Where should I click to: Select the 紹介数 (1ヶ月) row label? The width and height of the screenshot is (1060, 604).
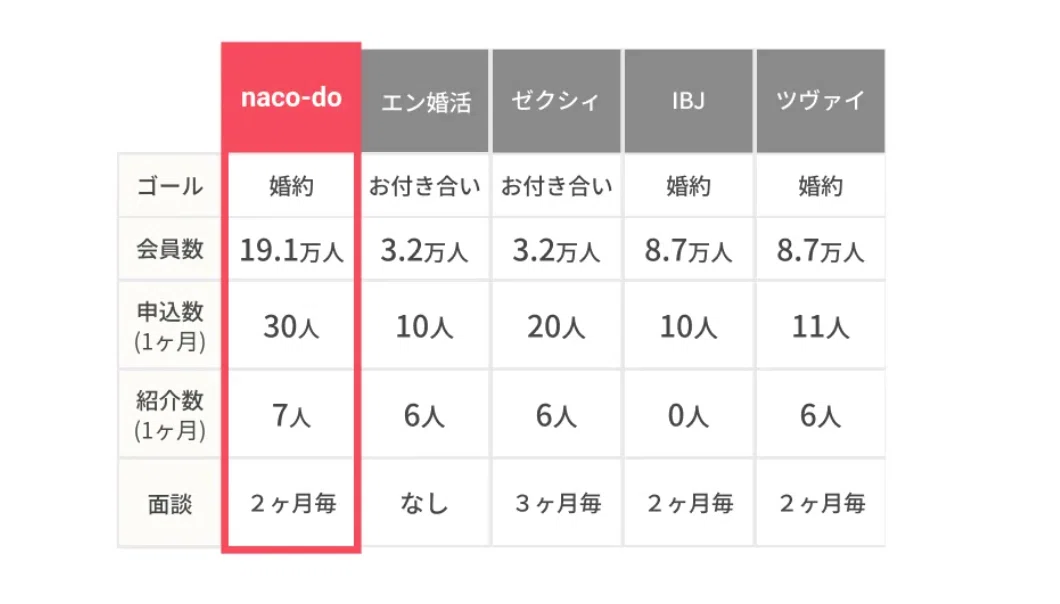(x=170, y=414)
